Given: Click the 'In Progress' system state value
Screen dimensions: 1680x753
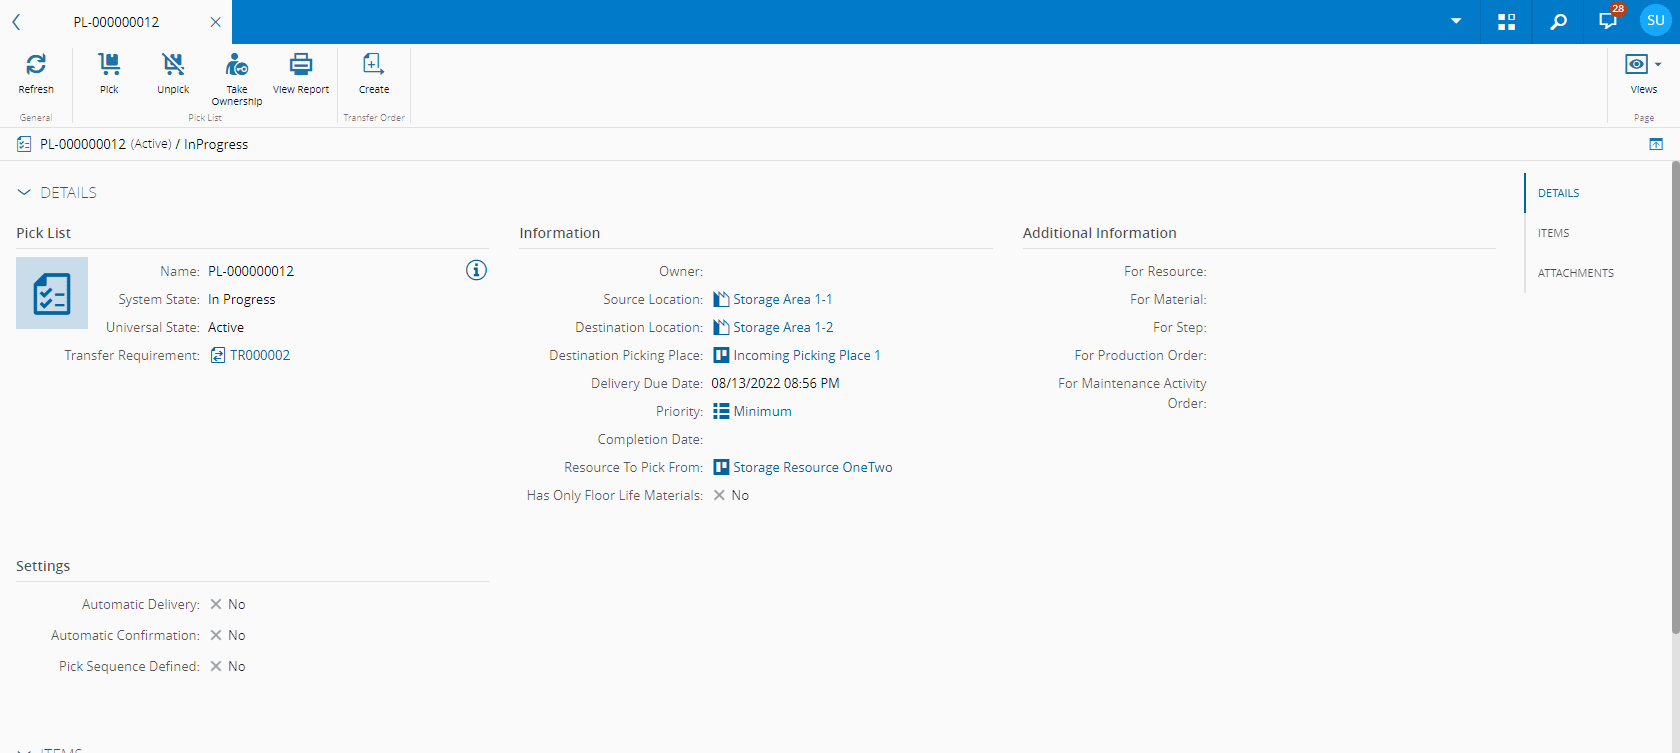Looking at the screenshot, I should point(241,299).
